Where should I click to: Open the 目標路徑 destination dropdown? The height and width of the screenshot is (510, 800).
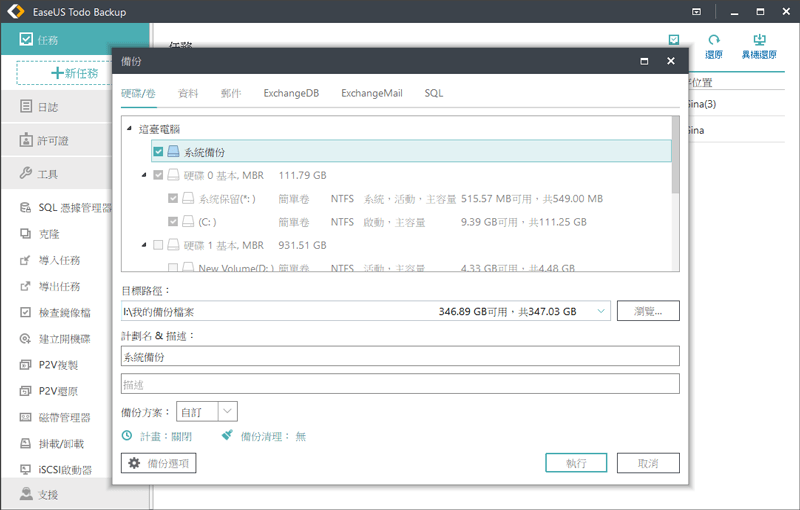600,311
